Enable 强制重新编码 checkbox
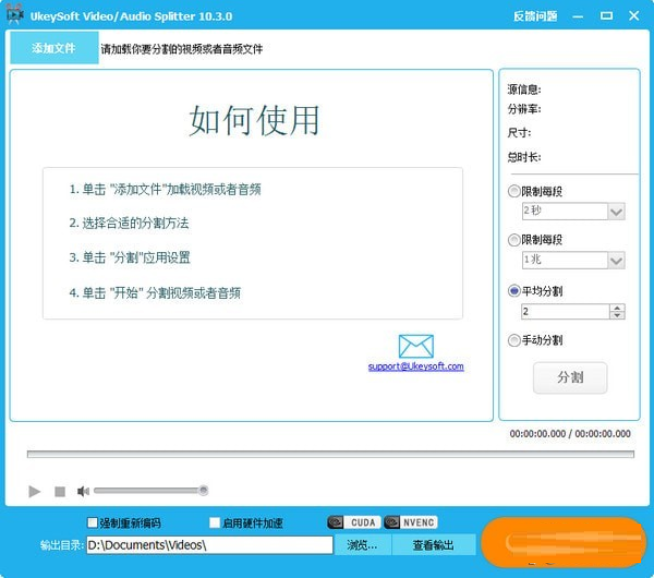 tap(92, 522)
